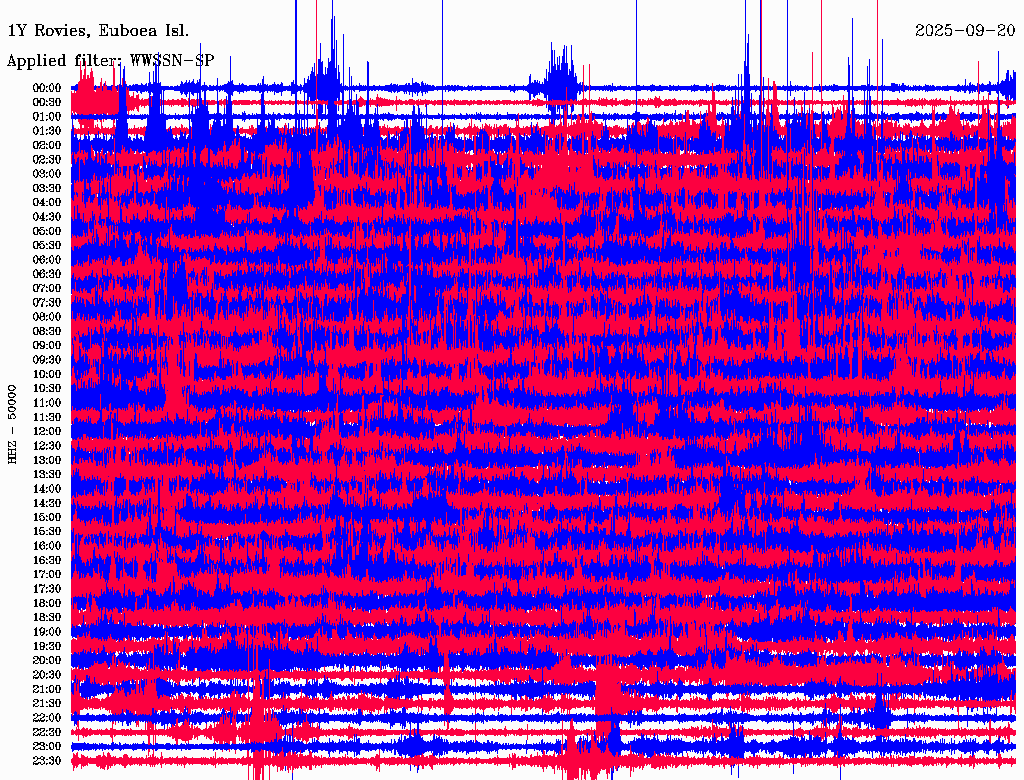
Task: Select the 08:30 trace time label
Action: (47, 331)
